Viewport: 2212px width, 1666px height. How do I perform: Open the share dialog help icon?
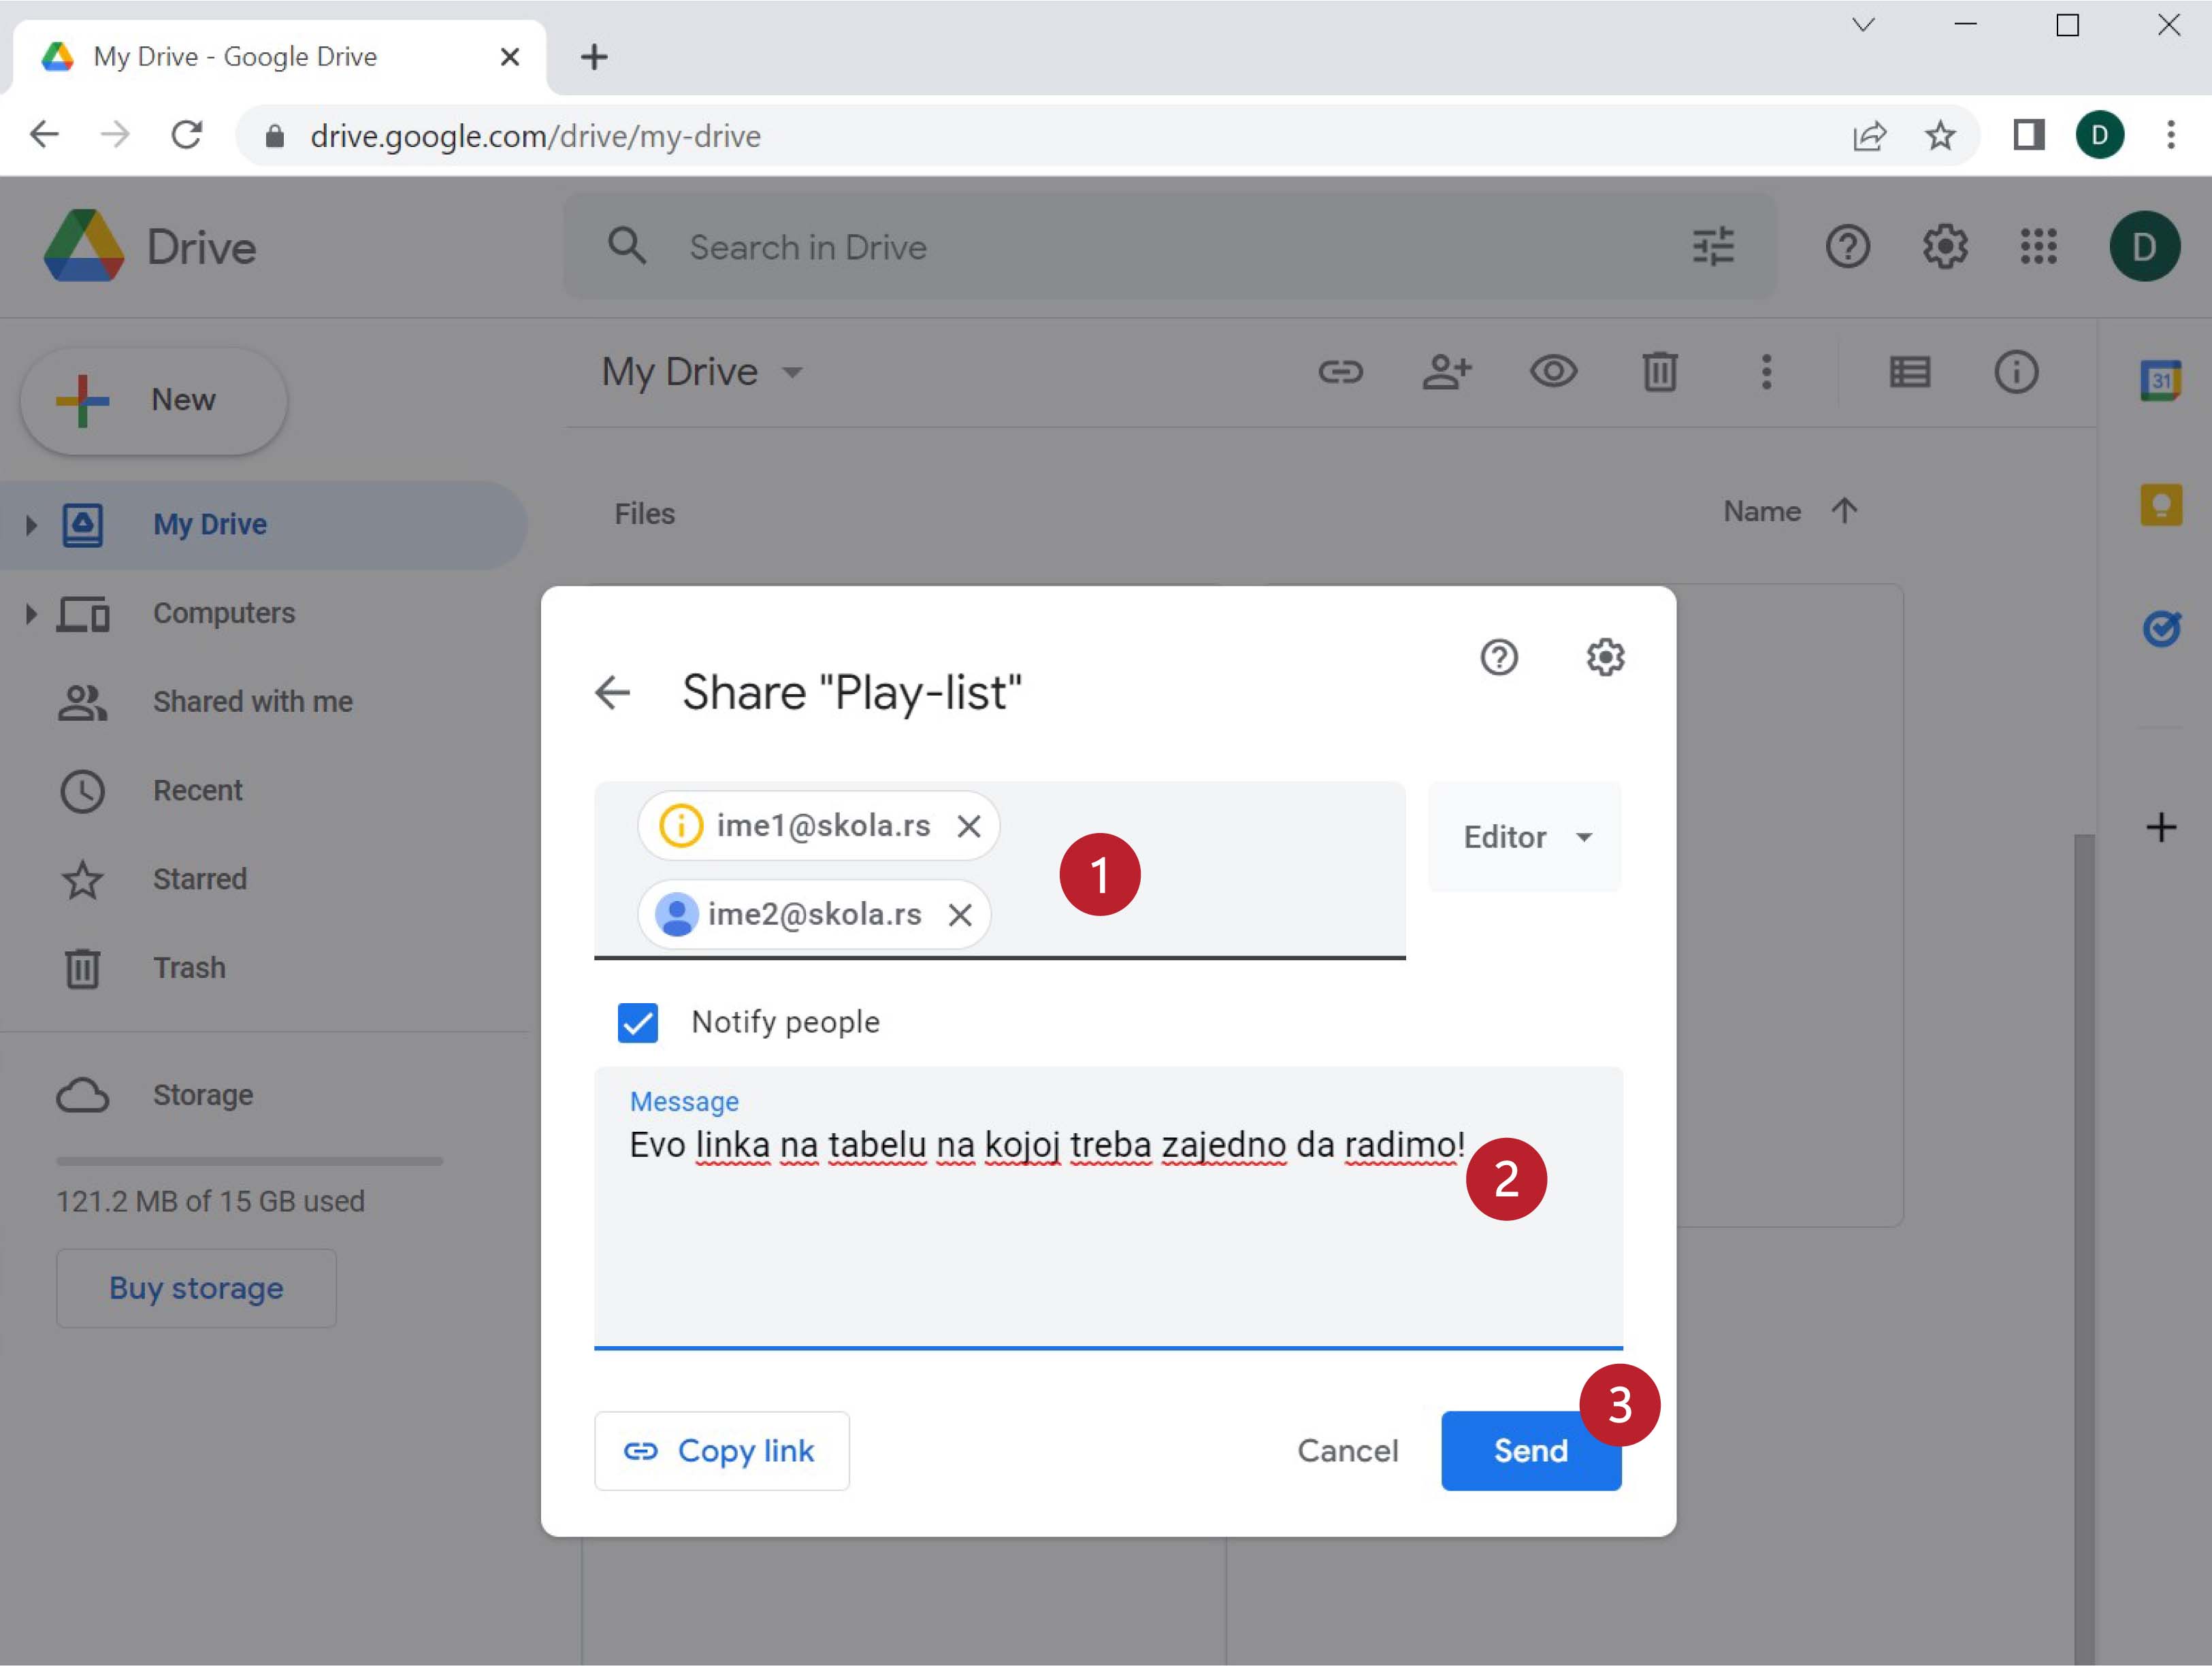1498,657
